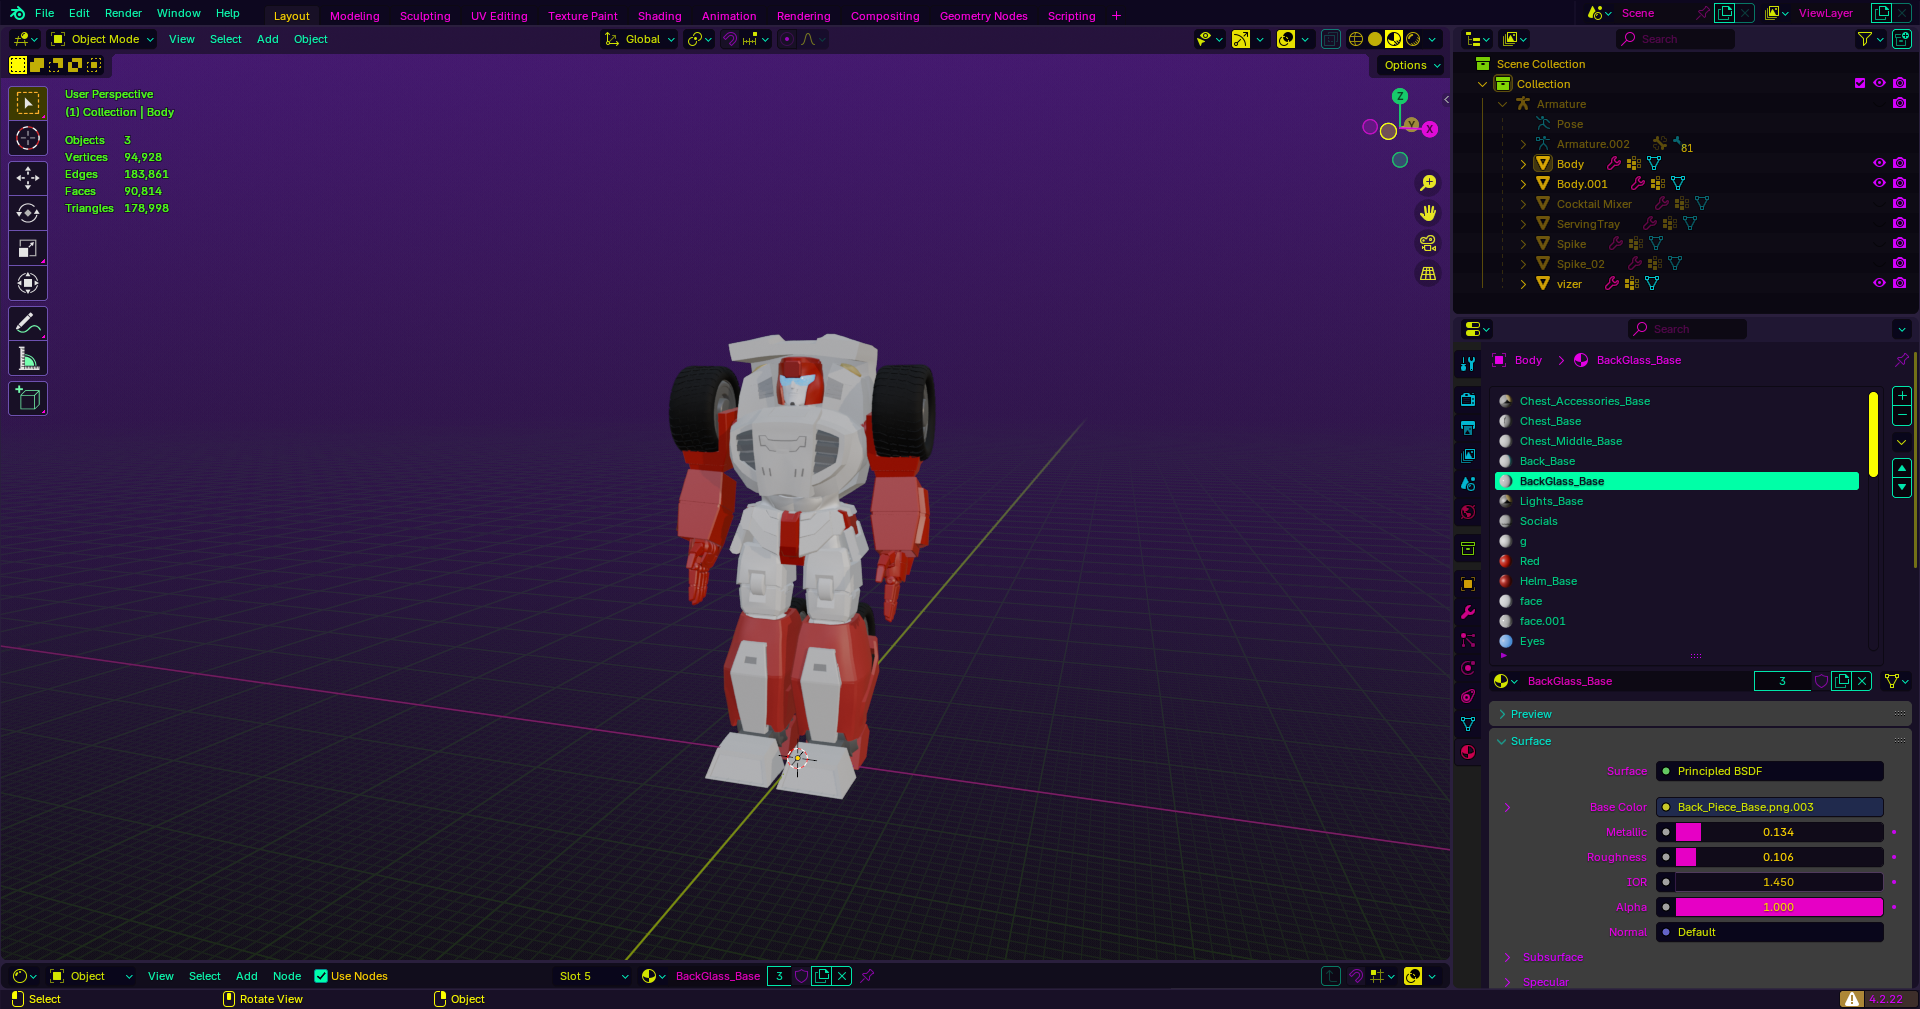Toggle X-ray mode in viewport header
Screen dimensions: 1920x1009
[x=1331, y=39]
